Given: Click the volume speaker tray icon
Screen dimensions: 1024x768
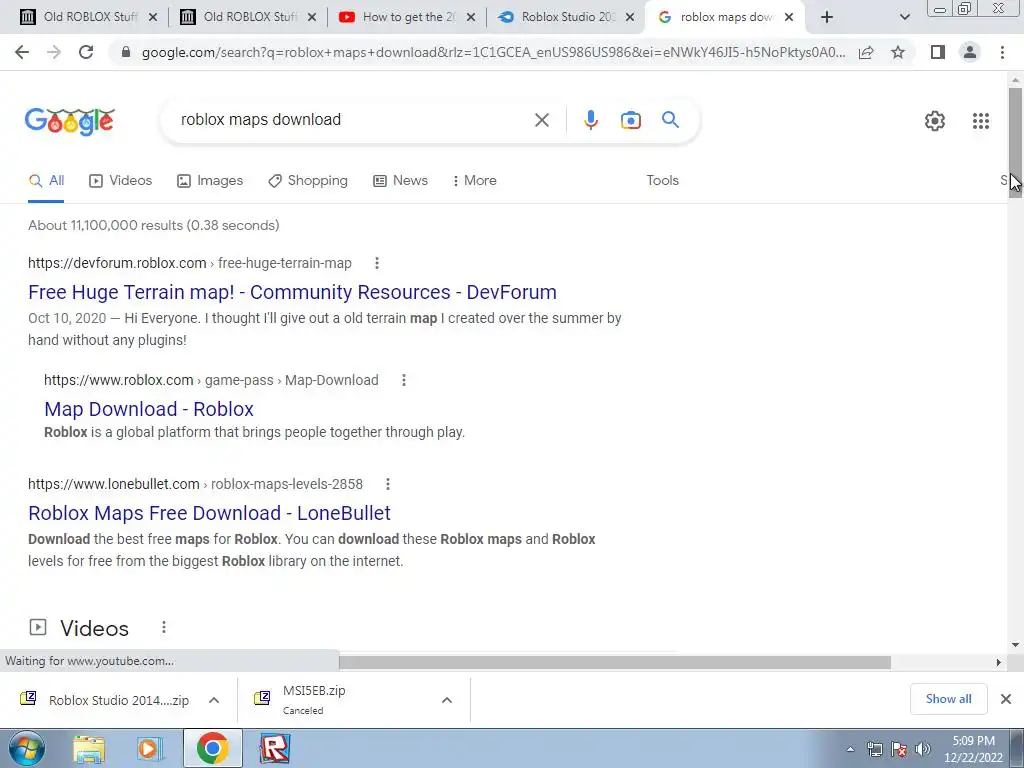Looking at the screenshot, I should (x=923, y=749).
